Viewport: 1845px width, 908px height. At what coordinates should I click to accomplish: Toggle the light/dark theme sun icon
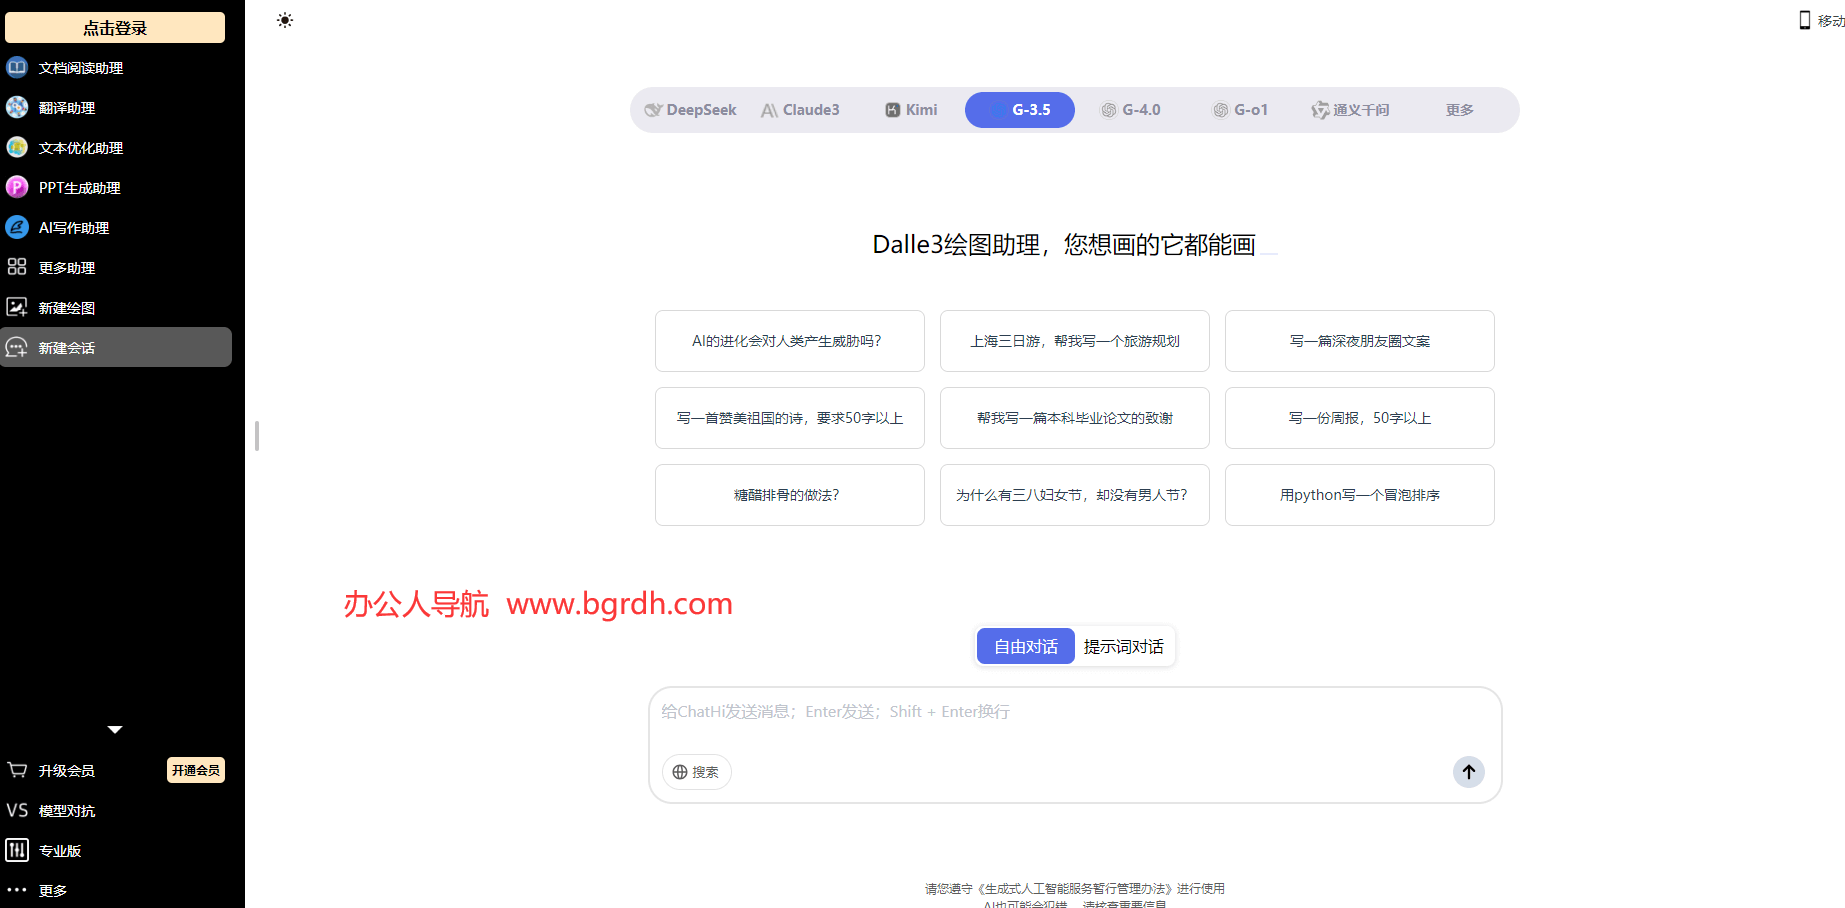coord(285,20)
